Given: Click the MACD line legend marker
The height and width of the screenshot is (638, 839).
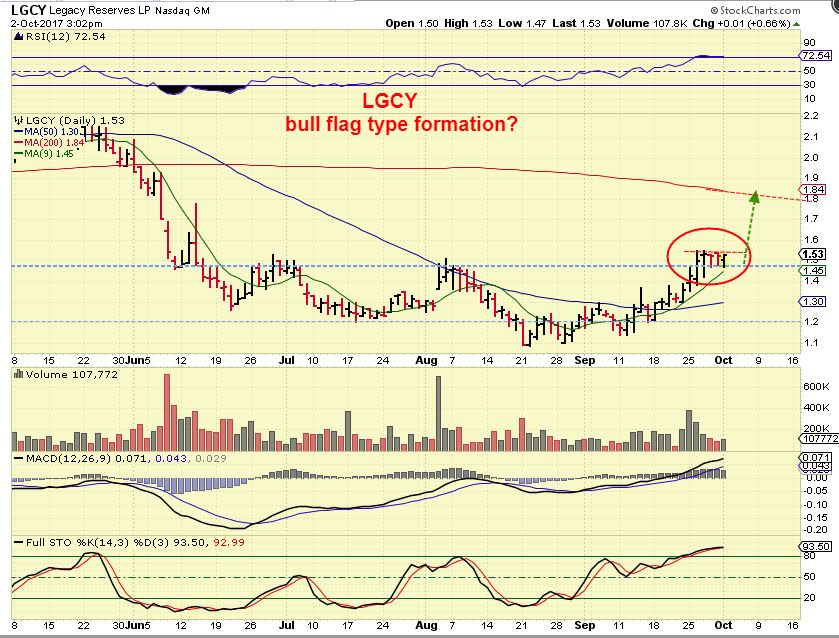Looking at the screenshot, I should tap(19, 459).
